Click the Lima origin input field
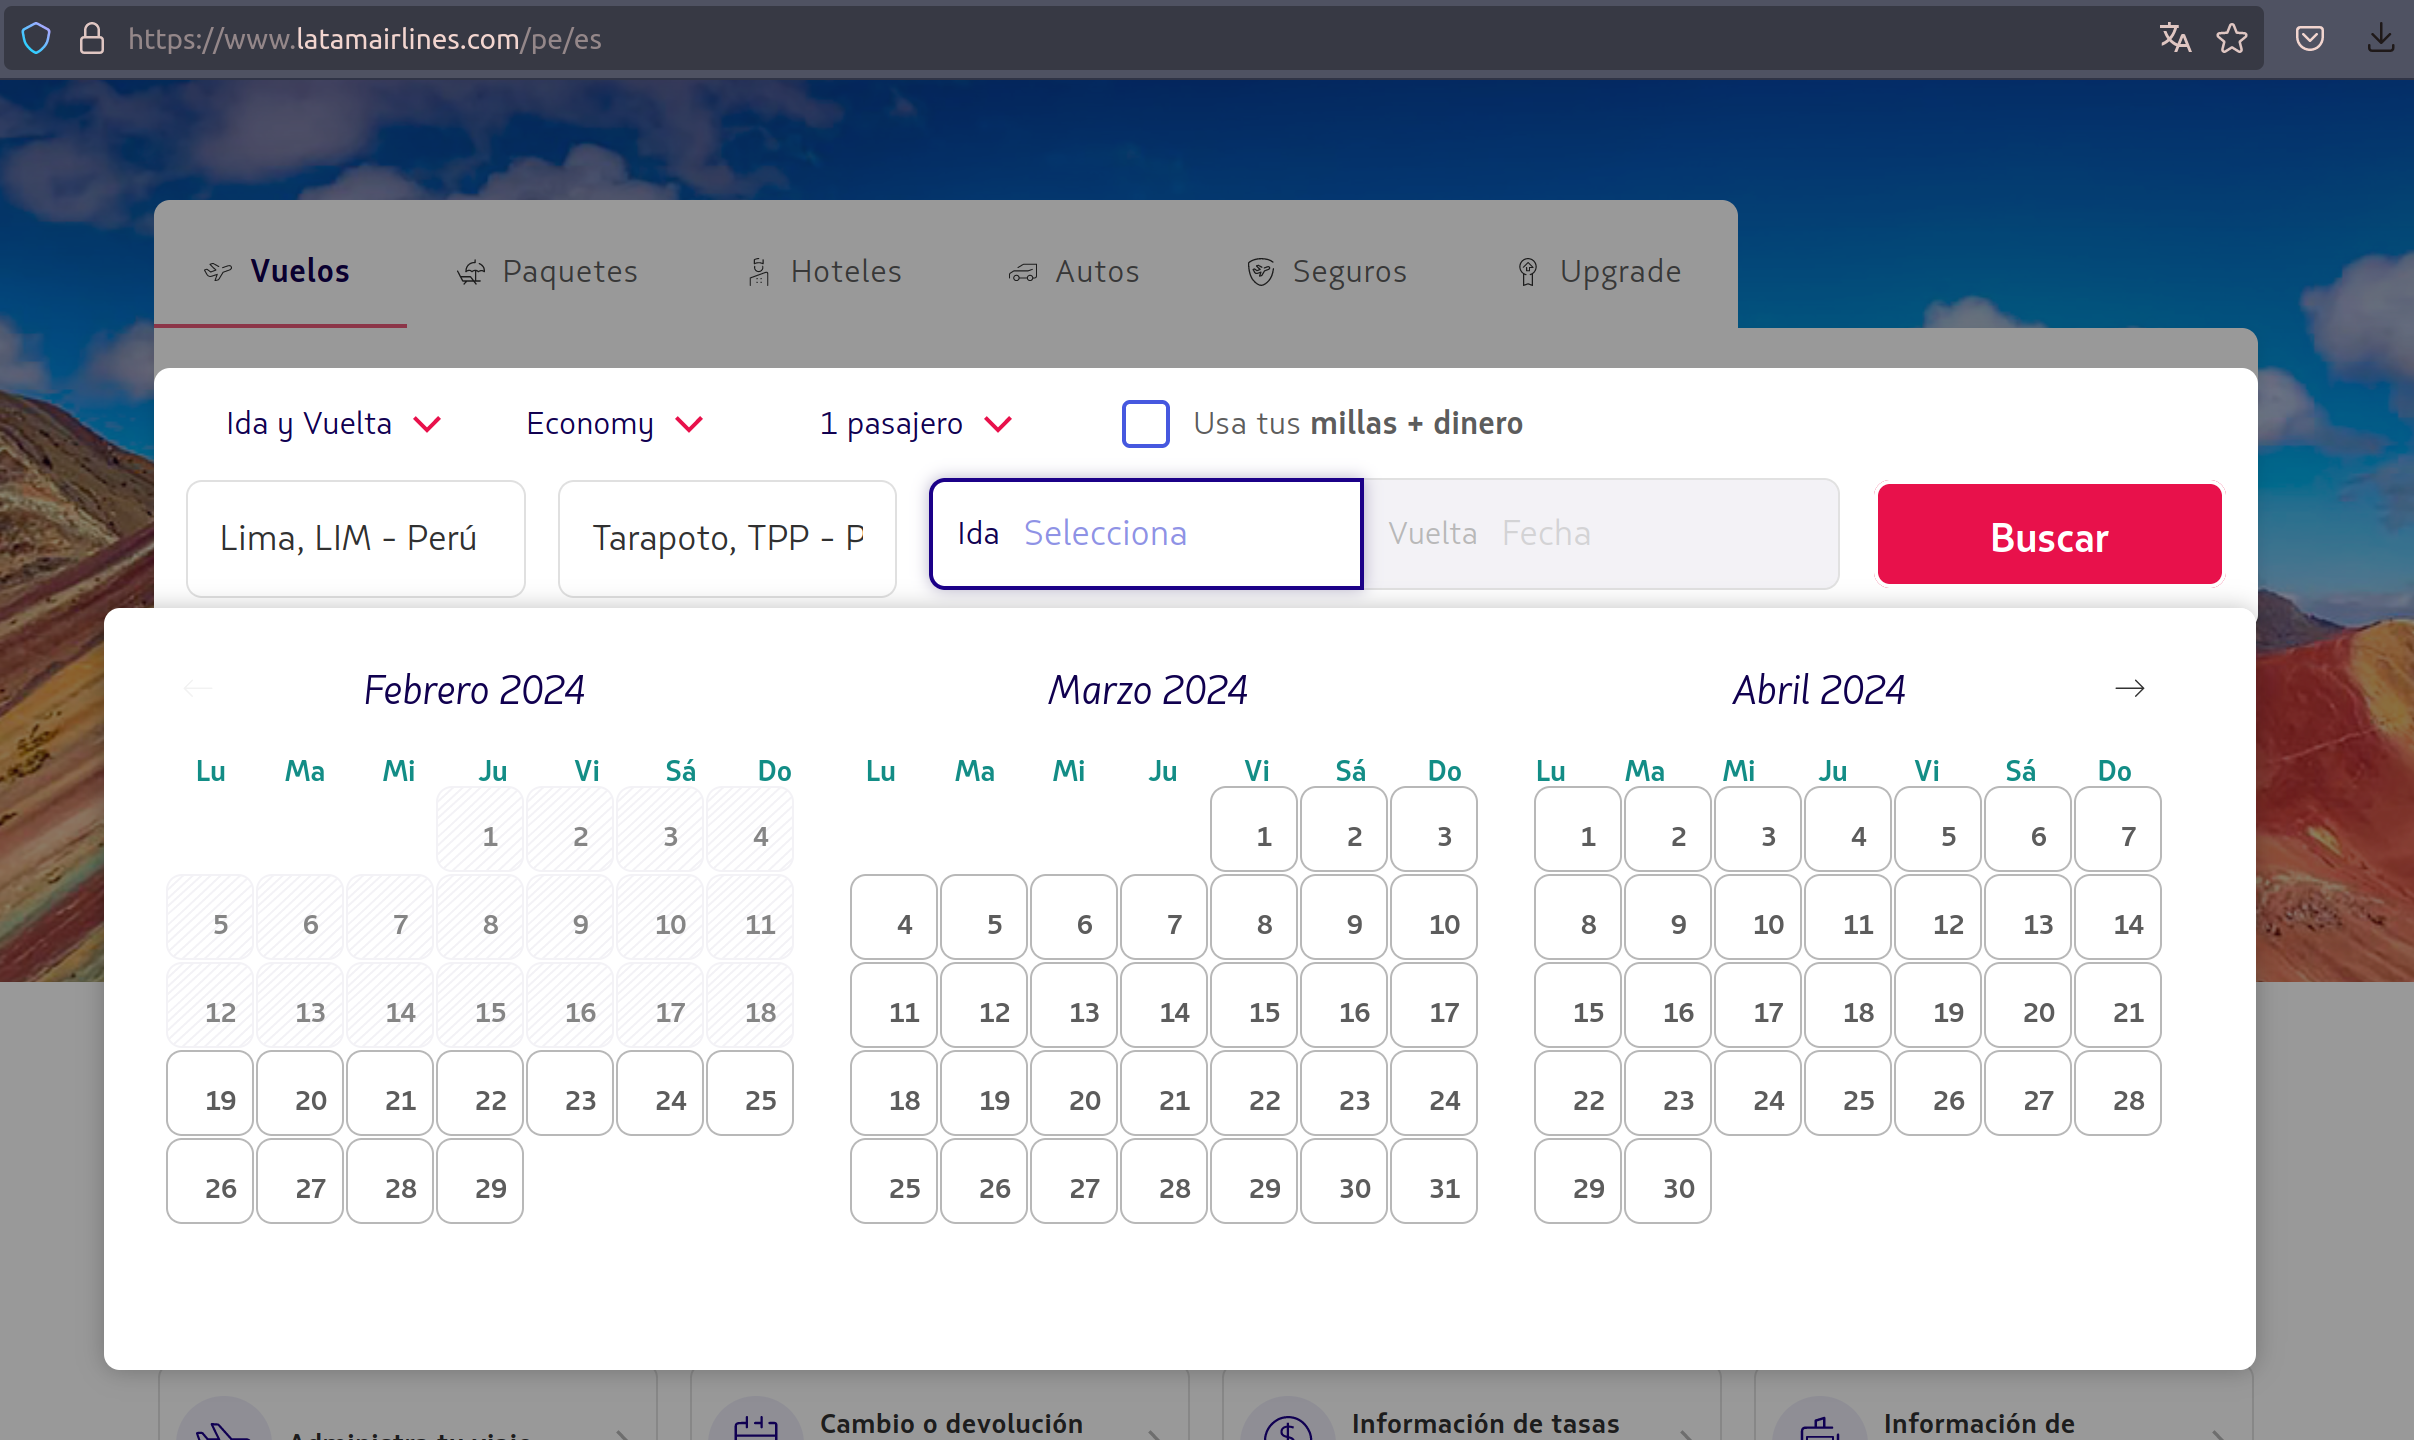The width and height of the screenshot is (2414, 1440). pyautogui.click(x=355, y=538)
